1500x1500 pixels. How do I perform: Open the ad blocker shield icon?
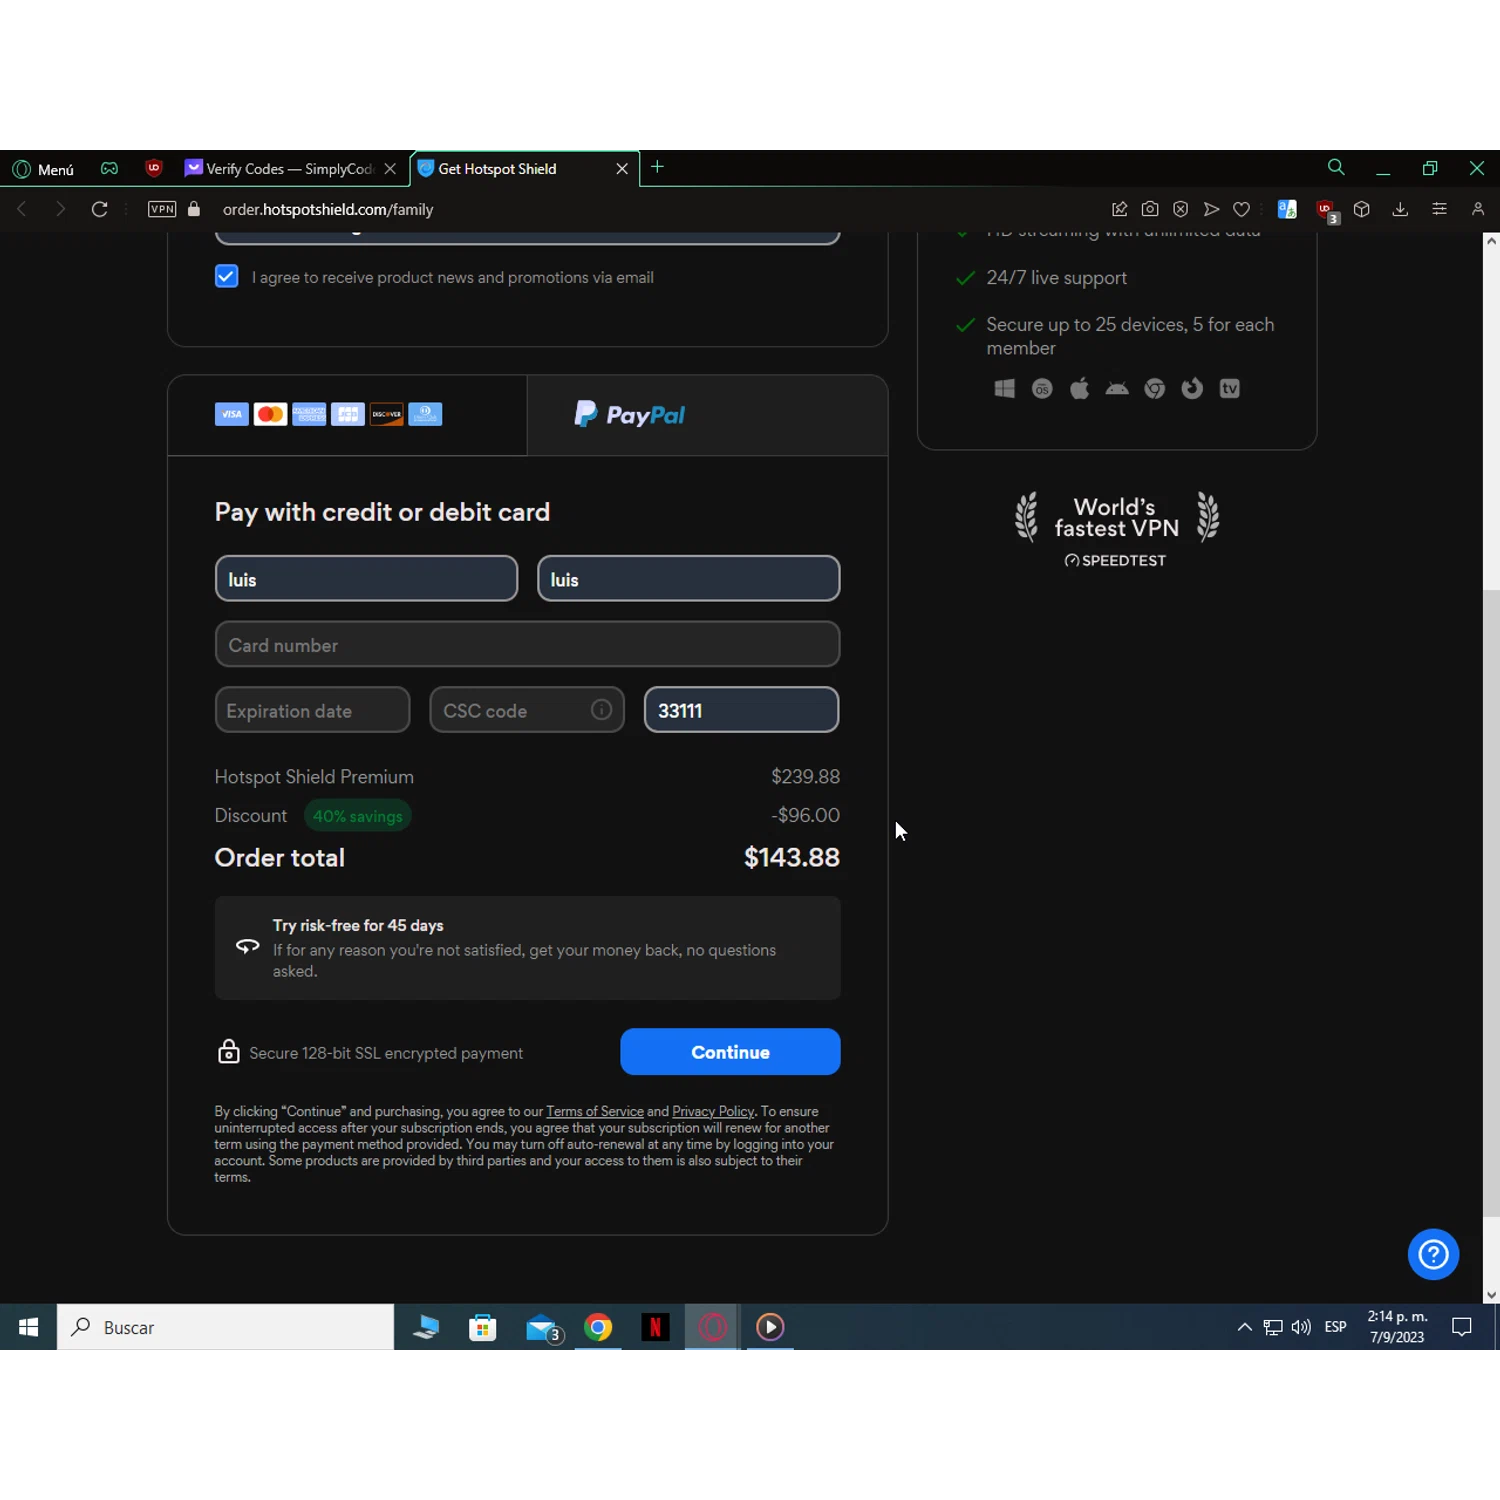[x=1181, y=209]
